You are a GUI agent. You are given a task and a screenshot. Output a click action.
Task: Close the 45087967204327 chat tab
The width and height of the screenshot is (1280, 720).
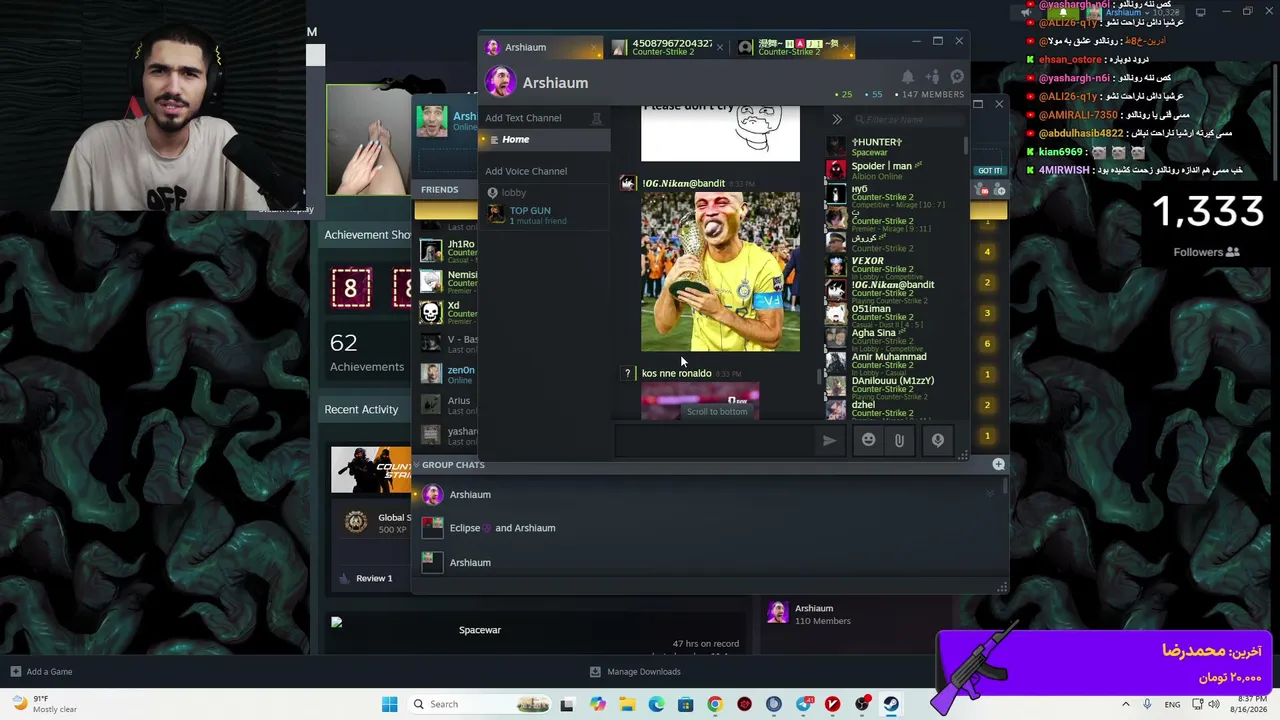720,47
